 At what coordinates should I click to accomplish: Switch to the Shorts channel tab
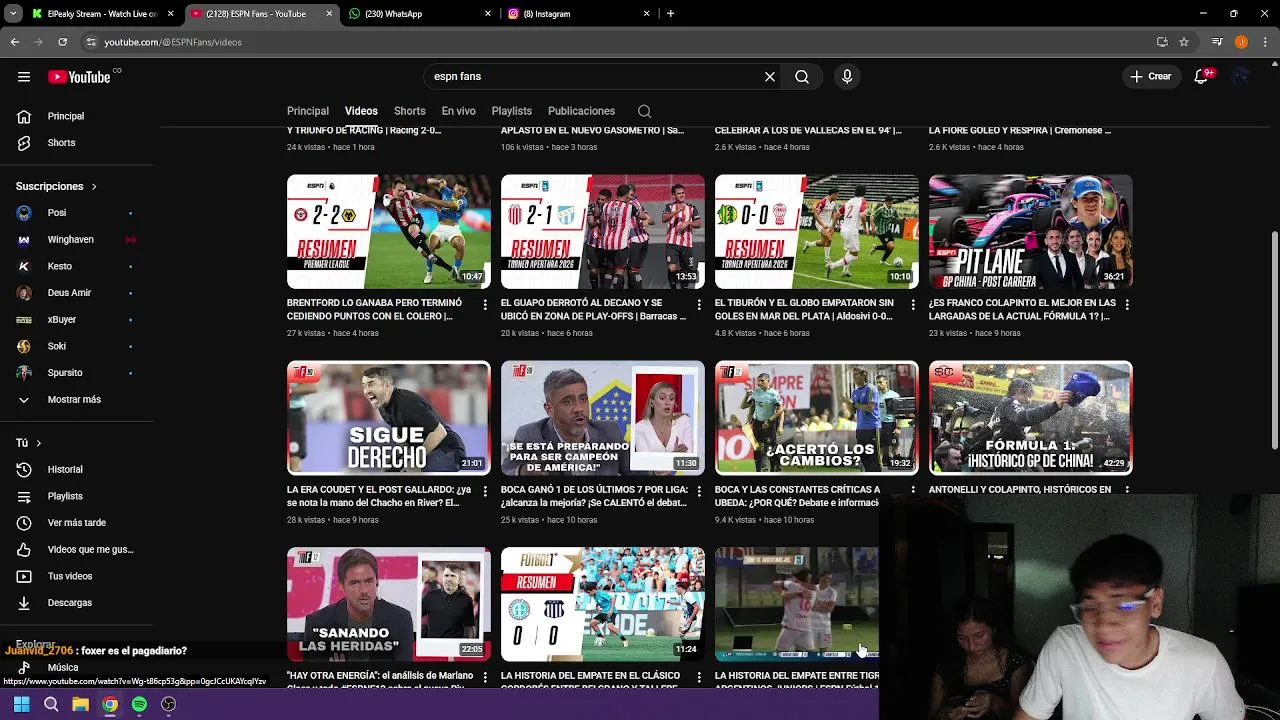[x=409, y=111]
